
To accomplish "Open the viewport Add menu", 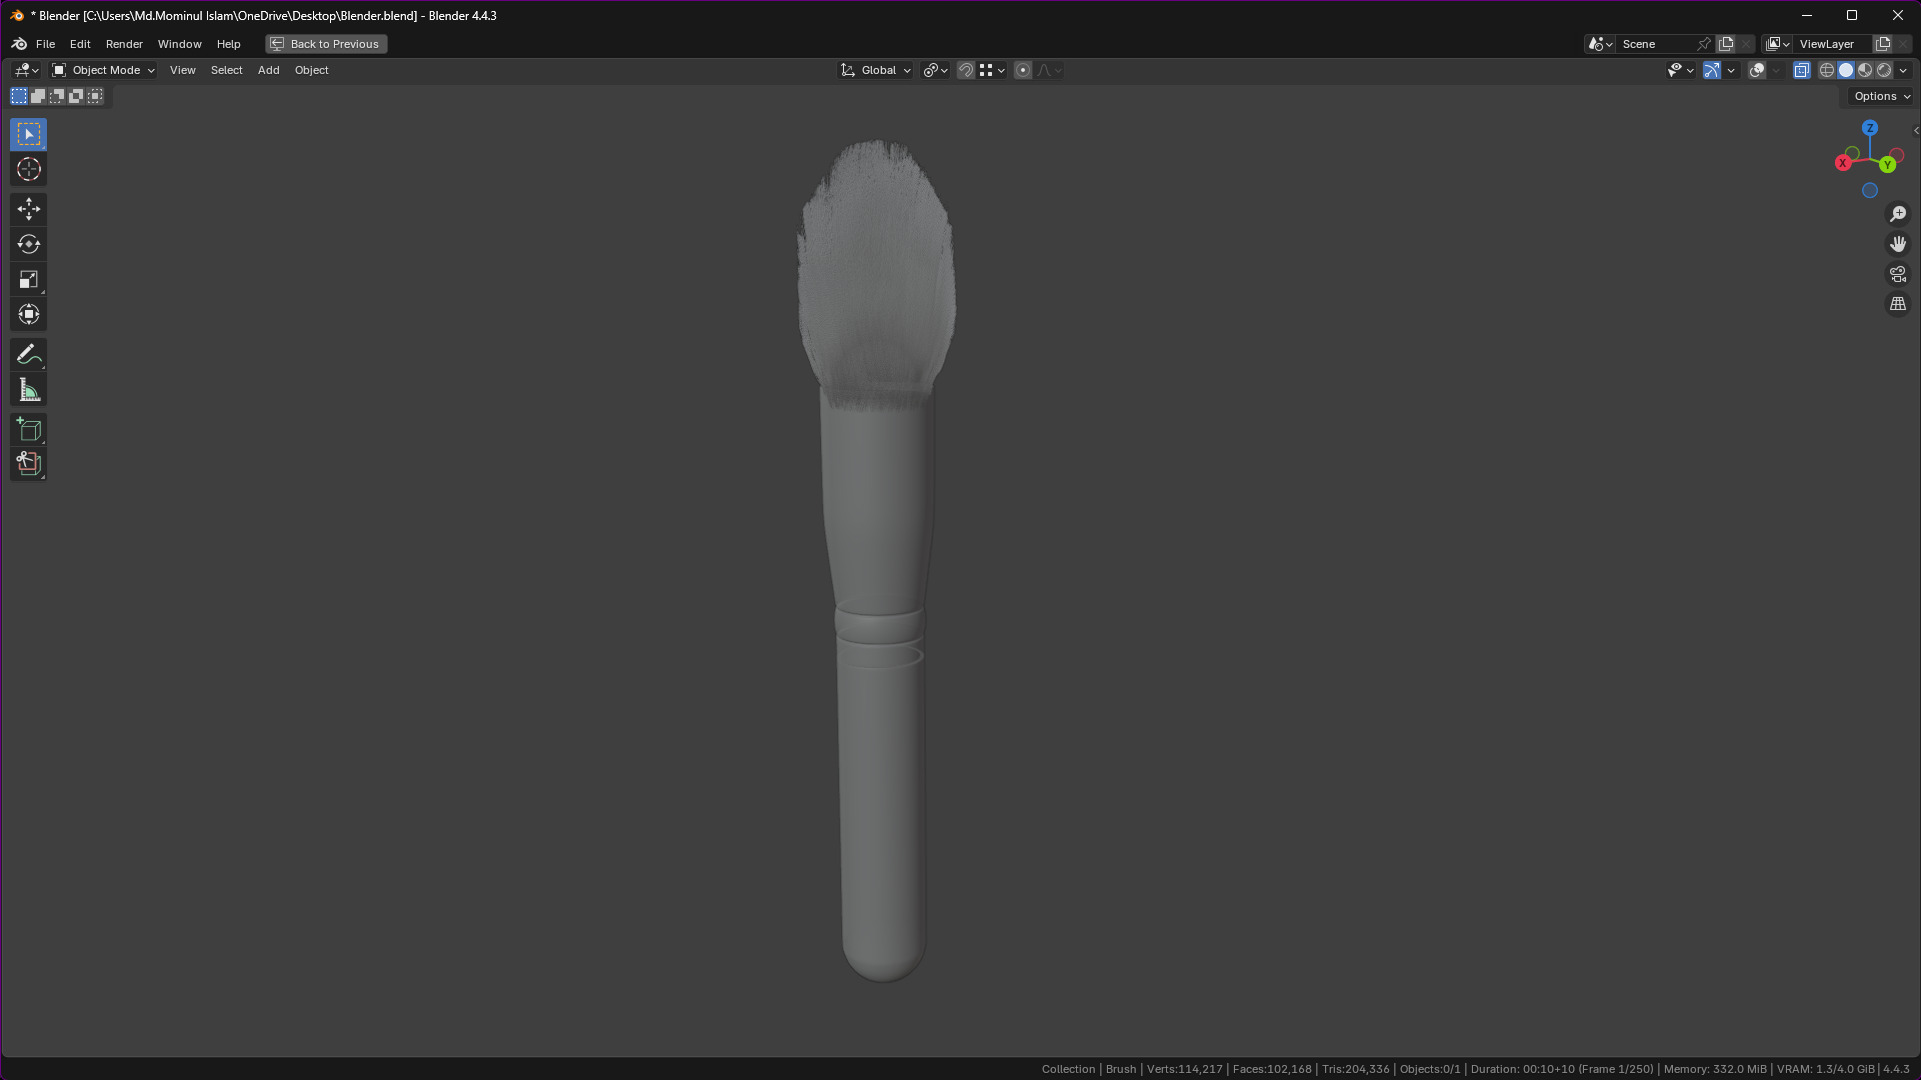I will (268, 70).
